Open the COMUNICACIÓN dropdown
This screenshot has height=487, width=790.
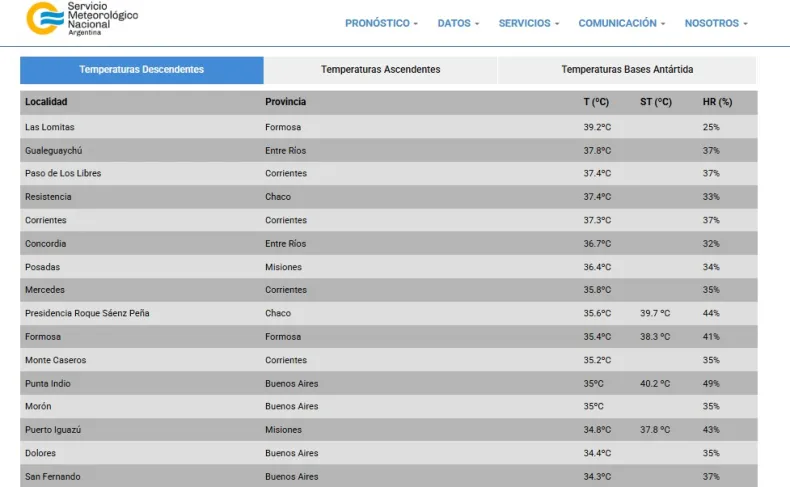(x=622, y=23)
